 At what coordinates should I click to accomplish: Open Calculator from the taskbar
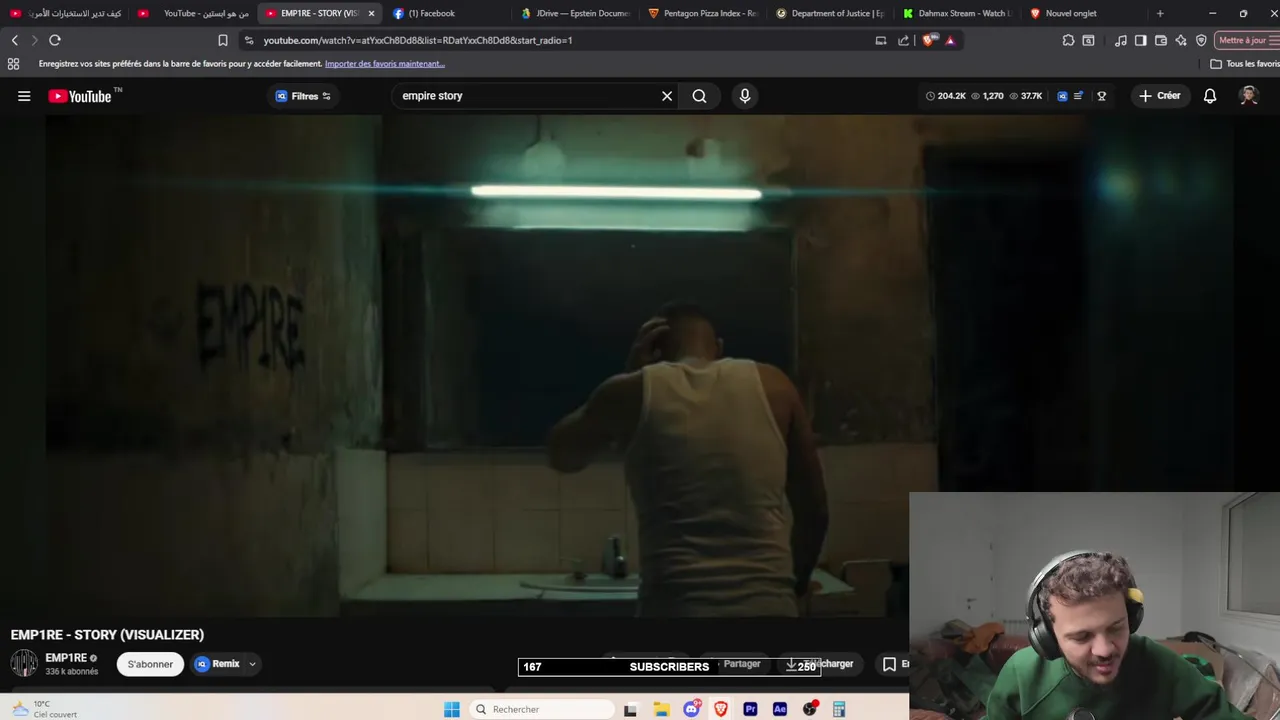(839, 709)
